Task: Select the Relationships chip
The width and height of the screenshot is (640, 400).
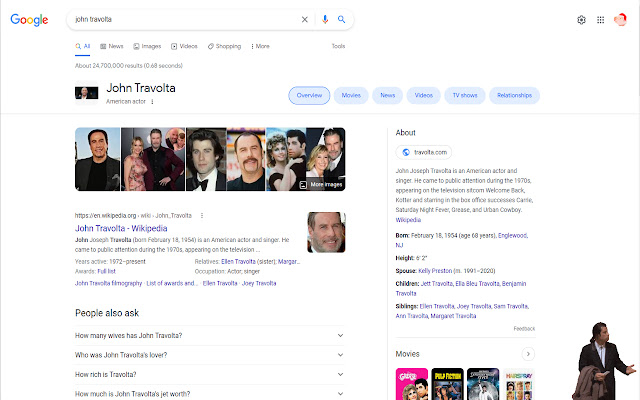Action: [514, 96]
